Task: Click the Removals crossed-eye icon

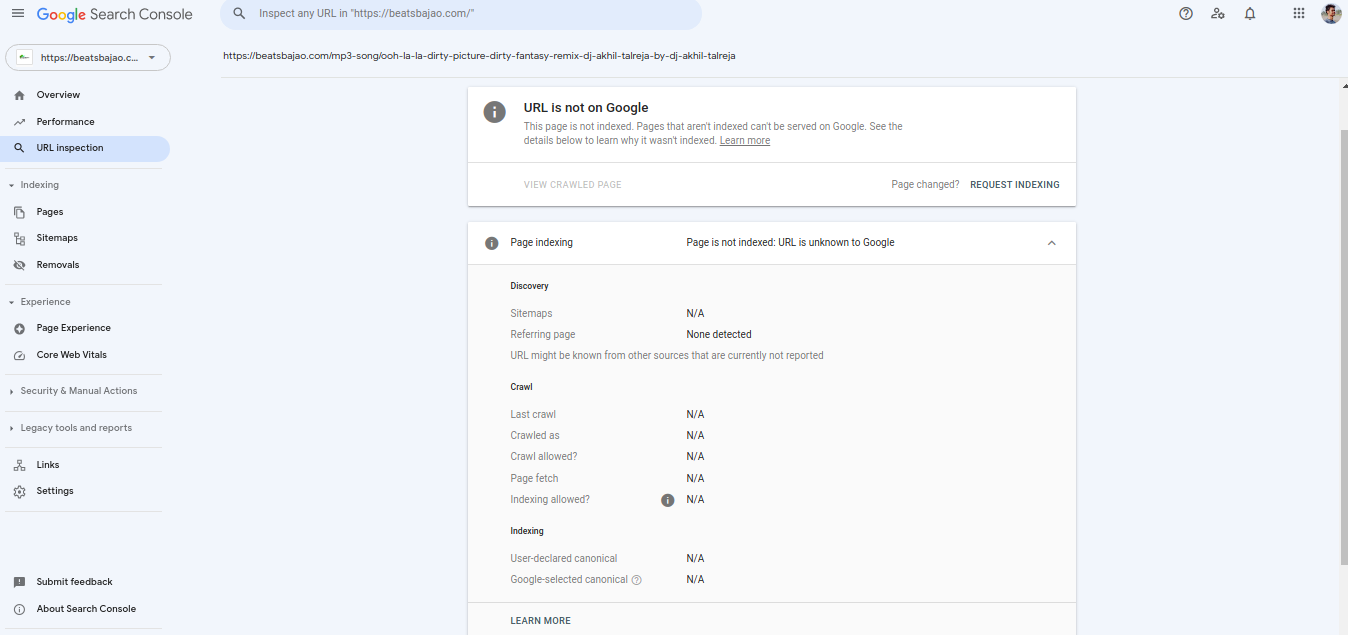Action: click(19, 265)
